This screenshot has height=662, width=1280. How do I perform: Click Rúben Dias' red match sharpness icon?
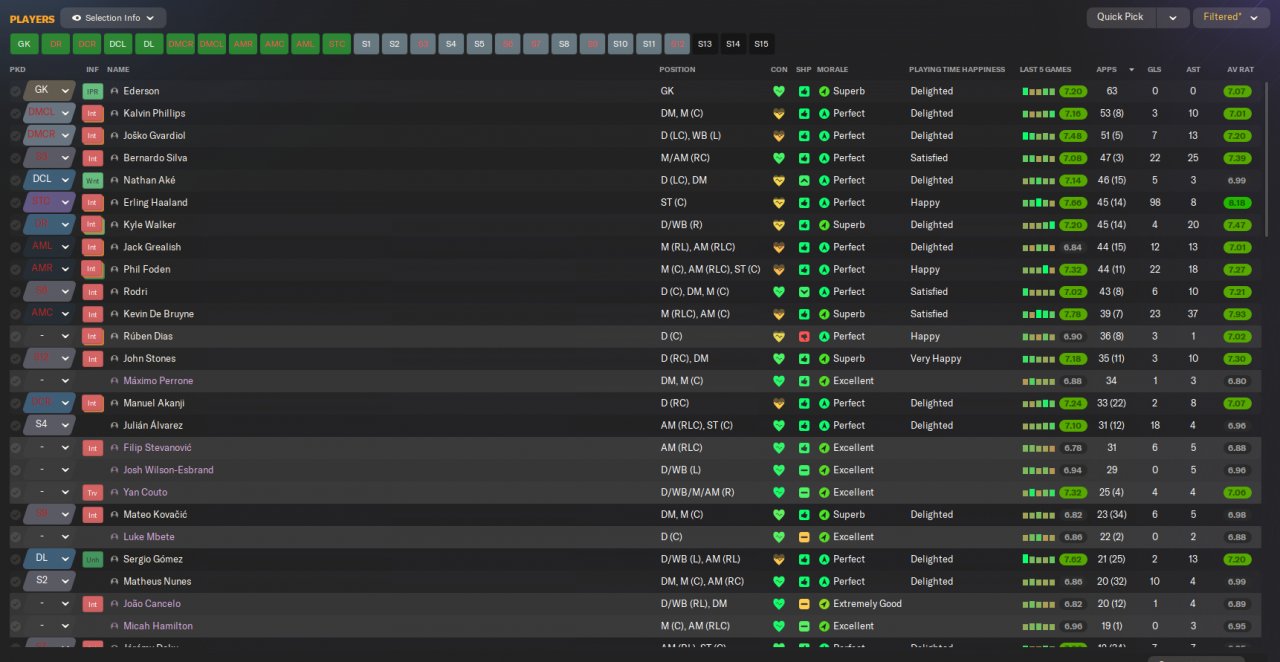click(x=804, y=336)
